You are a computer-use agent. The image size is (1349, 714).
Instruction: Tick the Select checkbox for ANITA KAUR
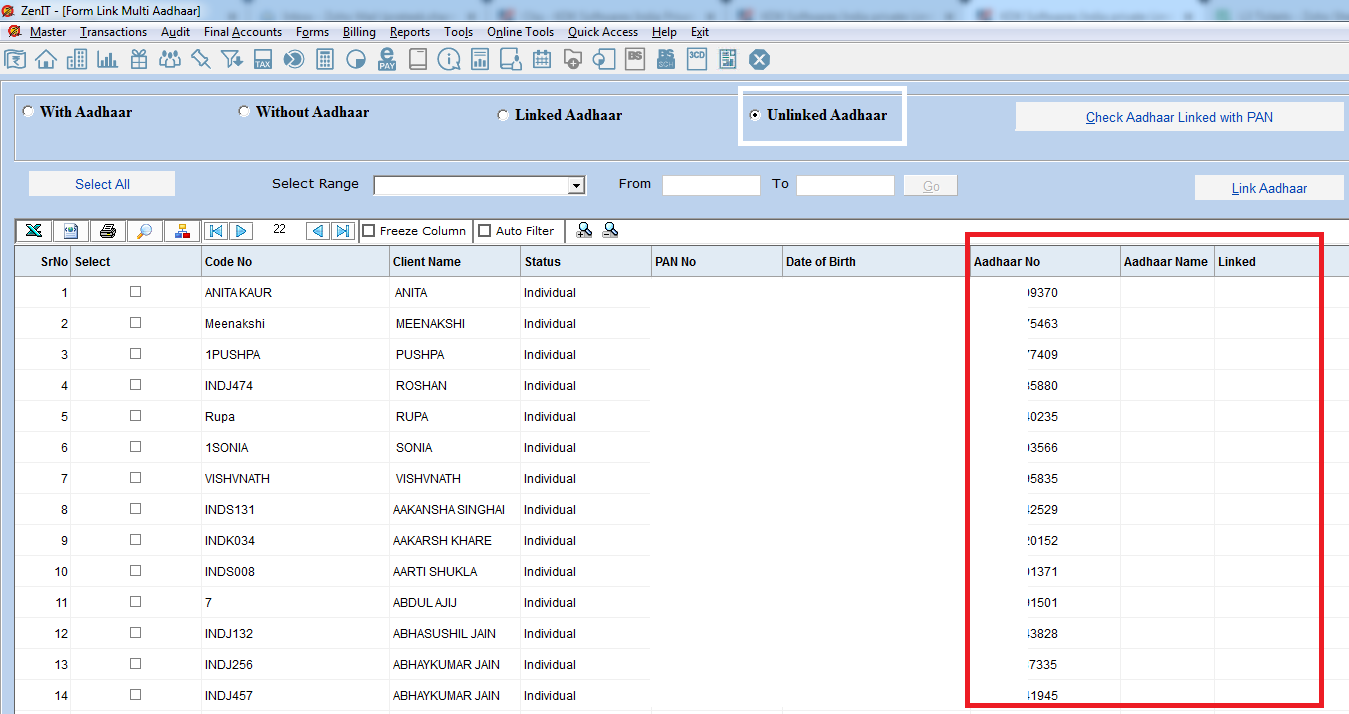(135, 292)
